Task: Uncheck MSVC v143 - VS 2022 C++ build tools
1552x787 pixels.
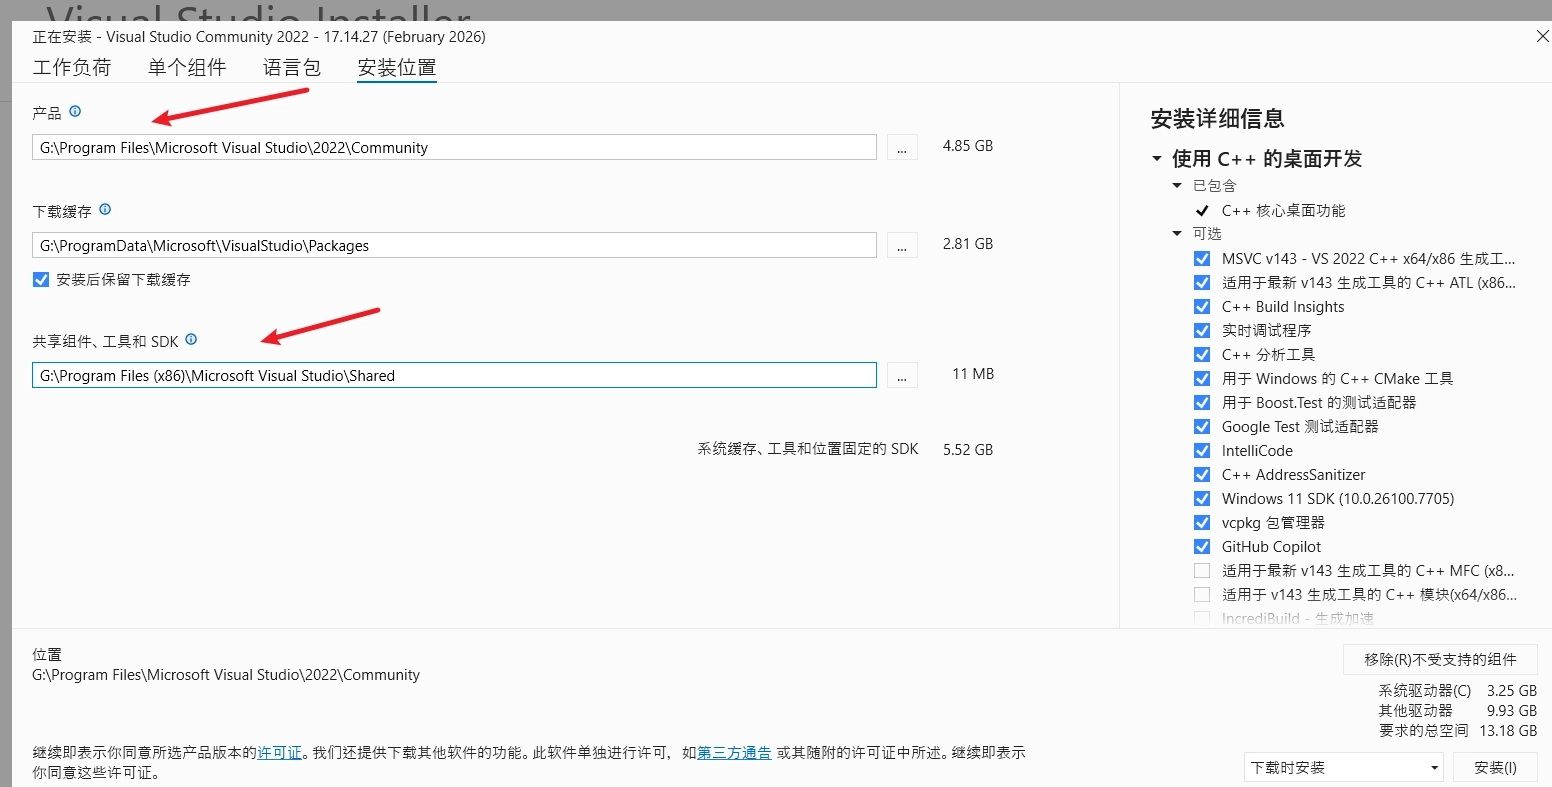Action: (x=1202, y=259)
